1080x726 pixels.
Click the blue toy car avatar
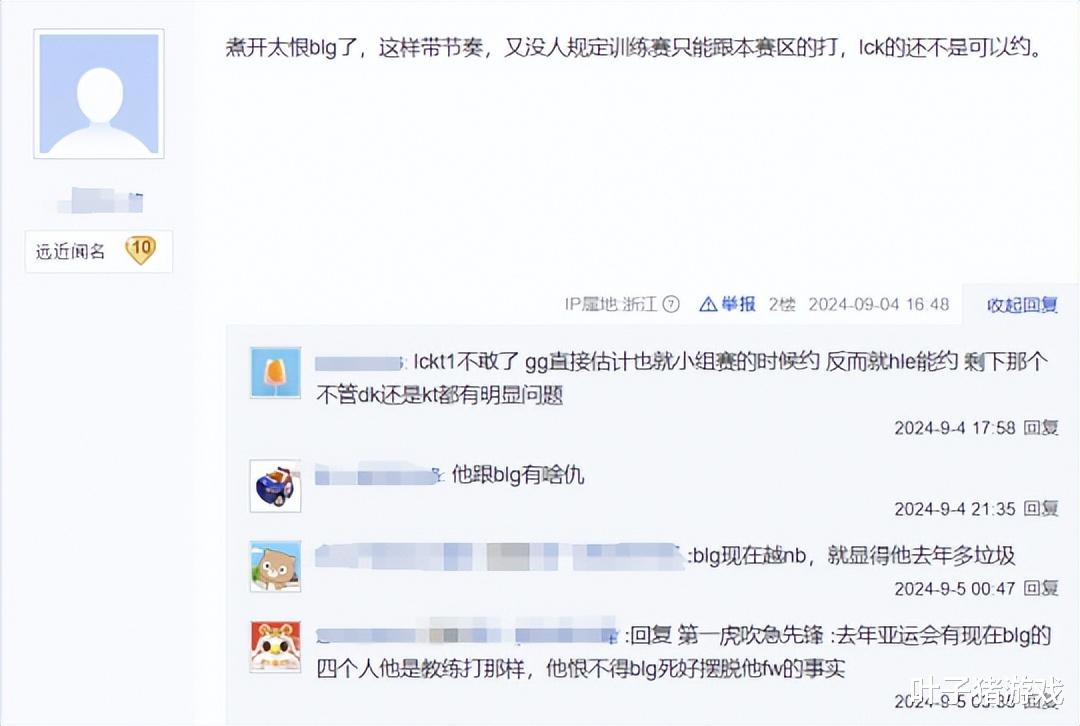(276, 486)
